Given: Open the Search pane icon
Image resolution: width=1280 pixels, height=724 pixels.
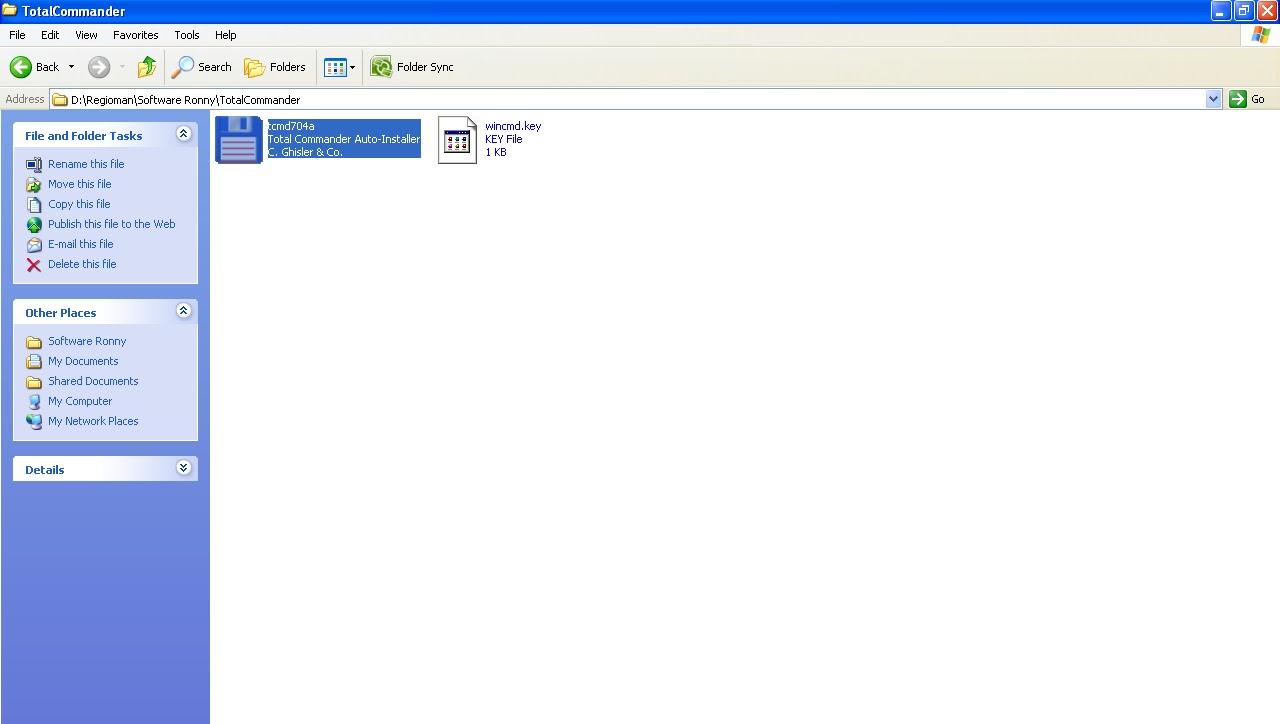Looking at the screenshot, I should [185, 67].
